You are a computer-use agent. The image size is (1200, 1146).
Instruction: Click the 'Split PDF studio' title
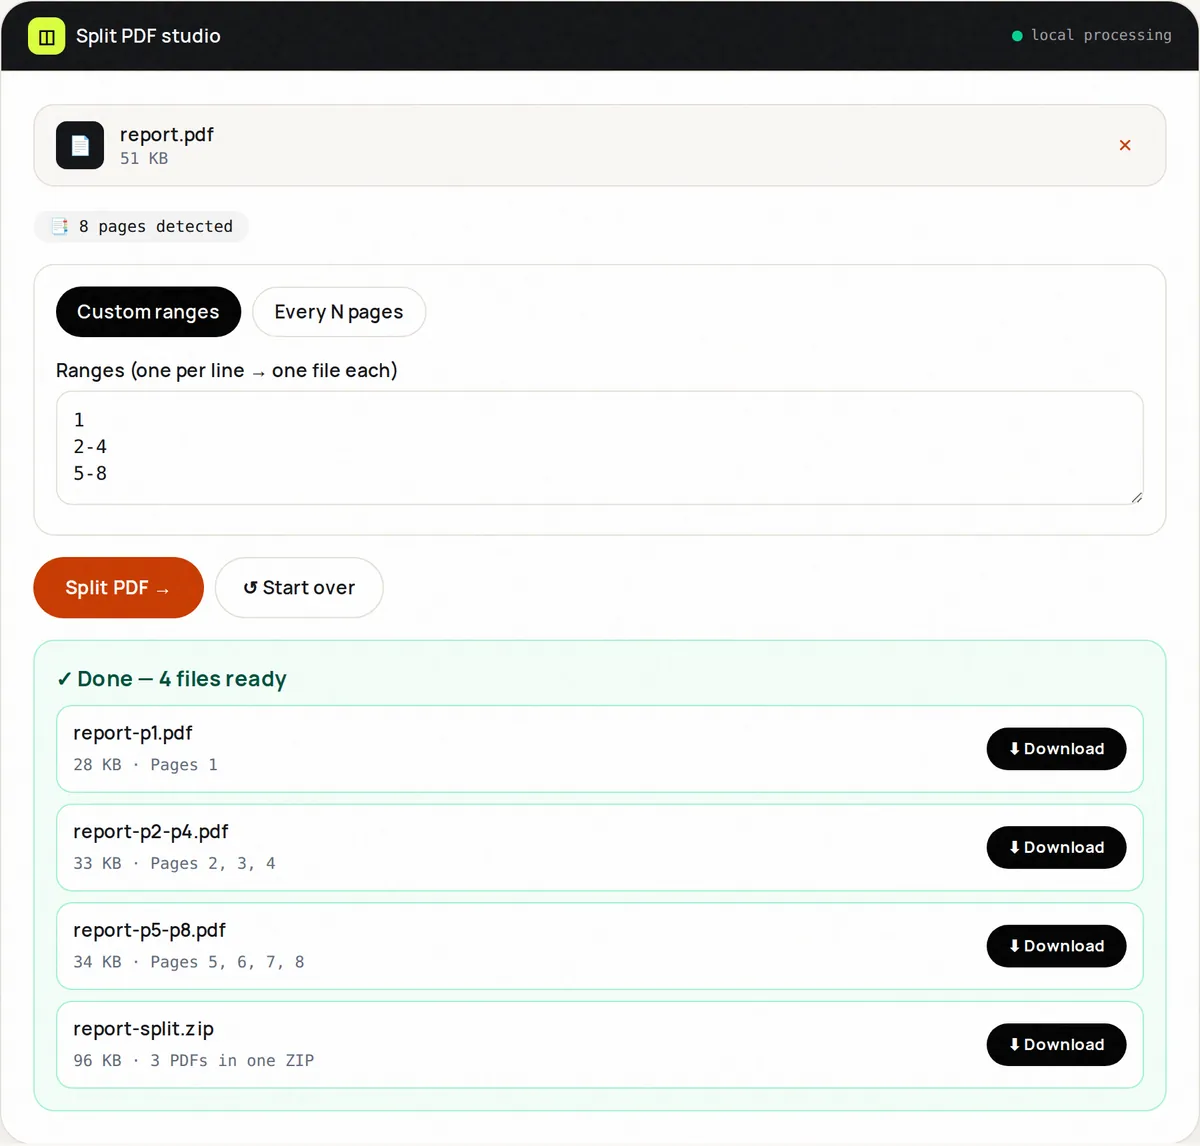148,36
